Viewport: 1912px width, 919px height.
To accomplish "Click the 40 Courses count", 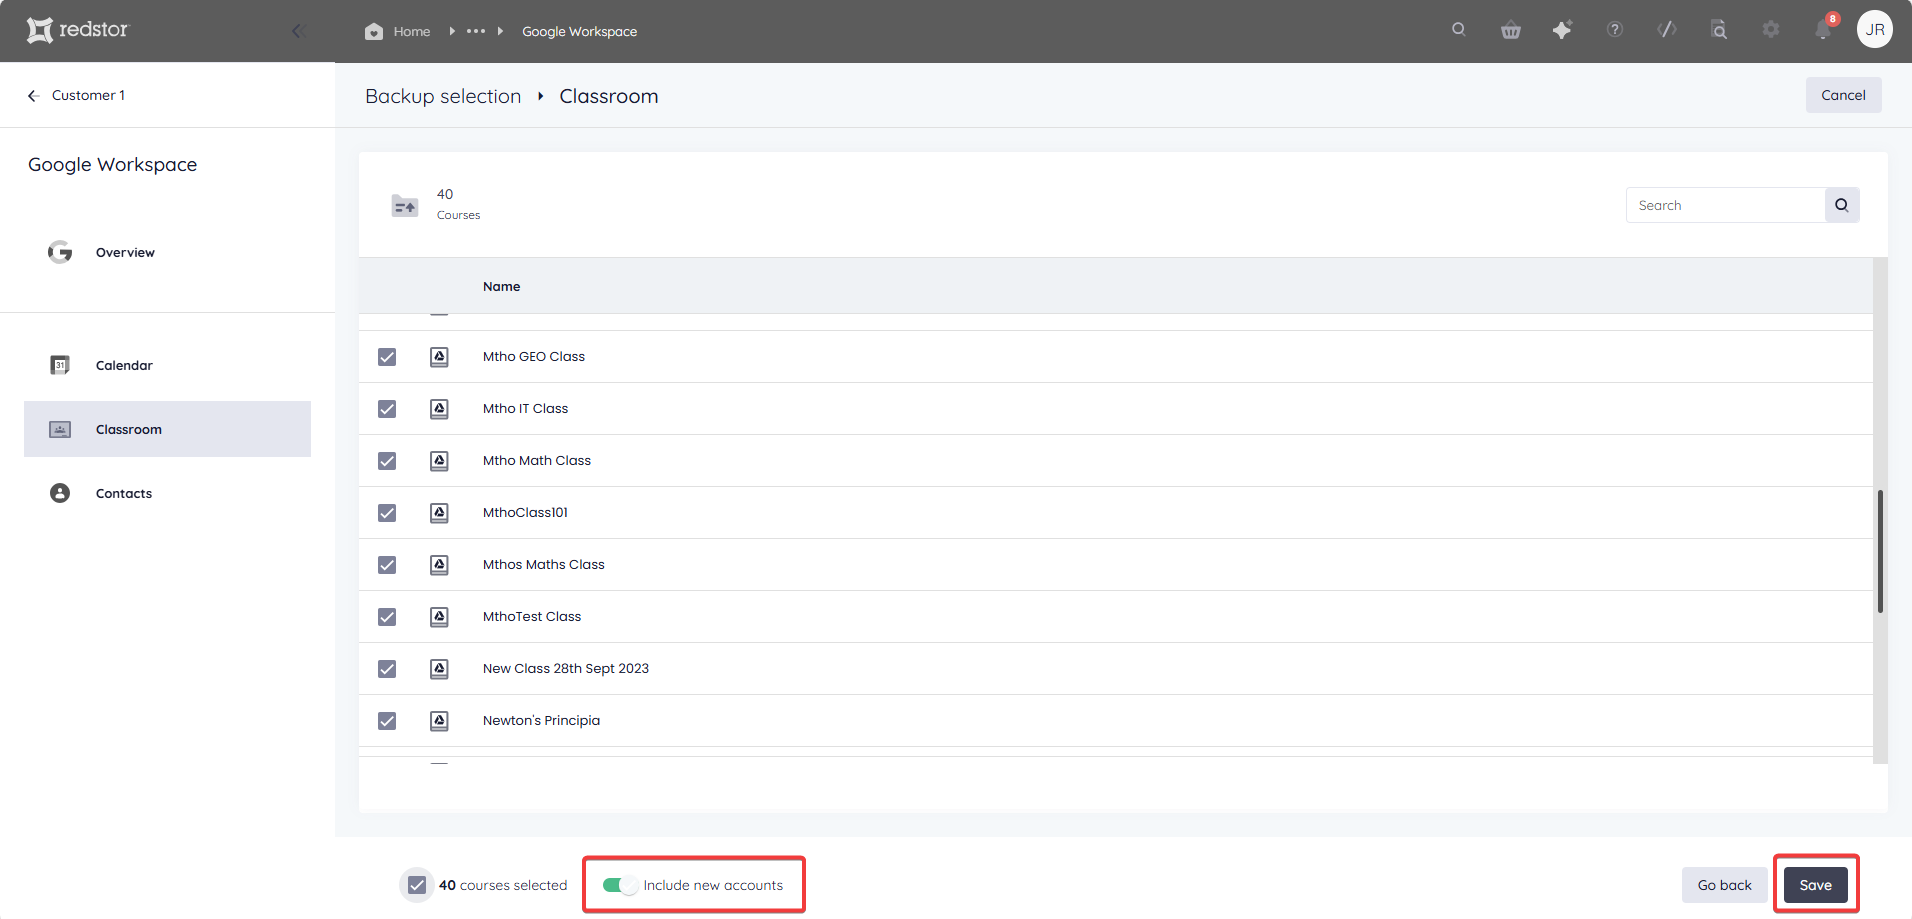I will click(458, 204).
